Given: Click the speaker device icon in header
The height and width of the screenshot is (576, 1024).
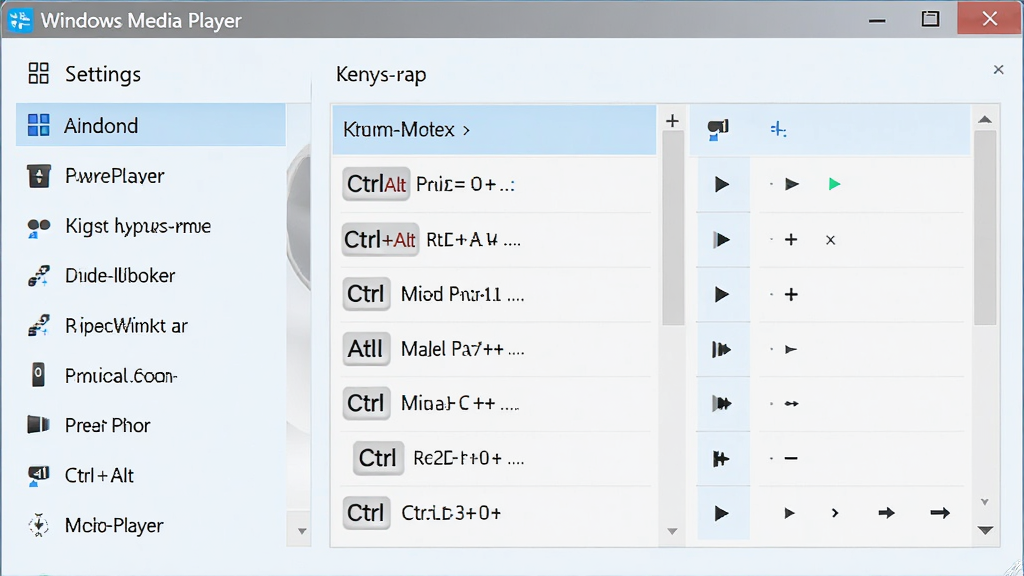Looking at the screenshot, I should click(x=718, y=129).
